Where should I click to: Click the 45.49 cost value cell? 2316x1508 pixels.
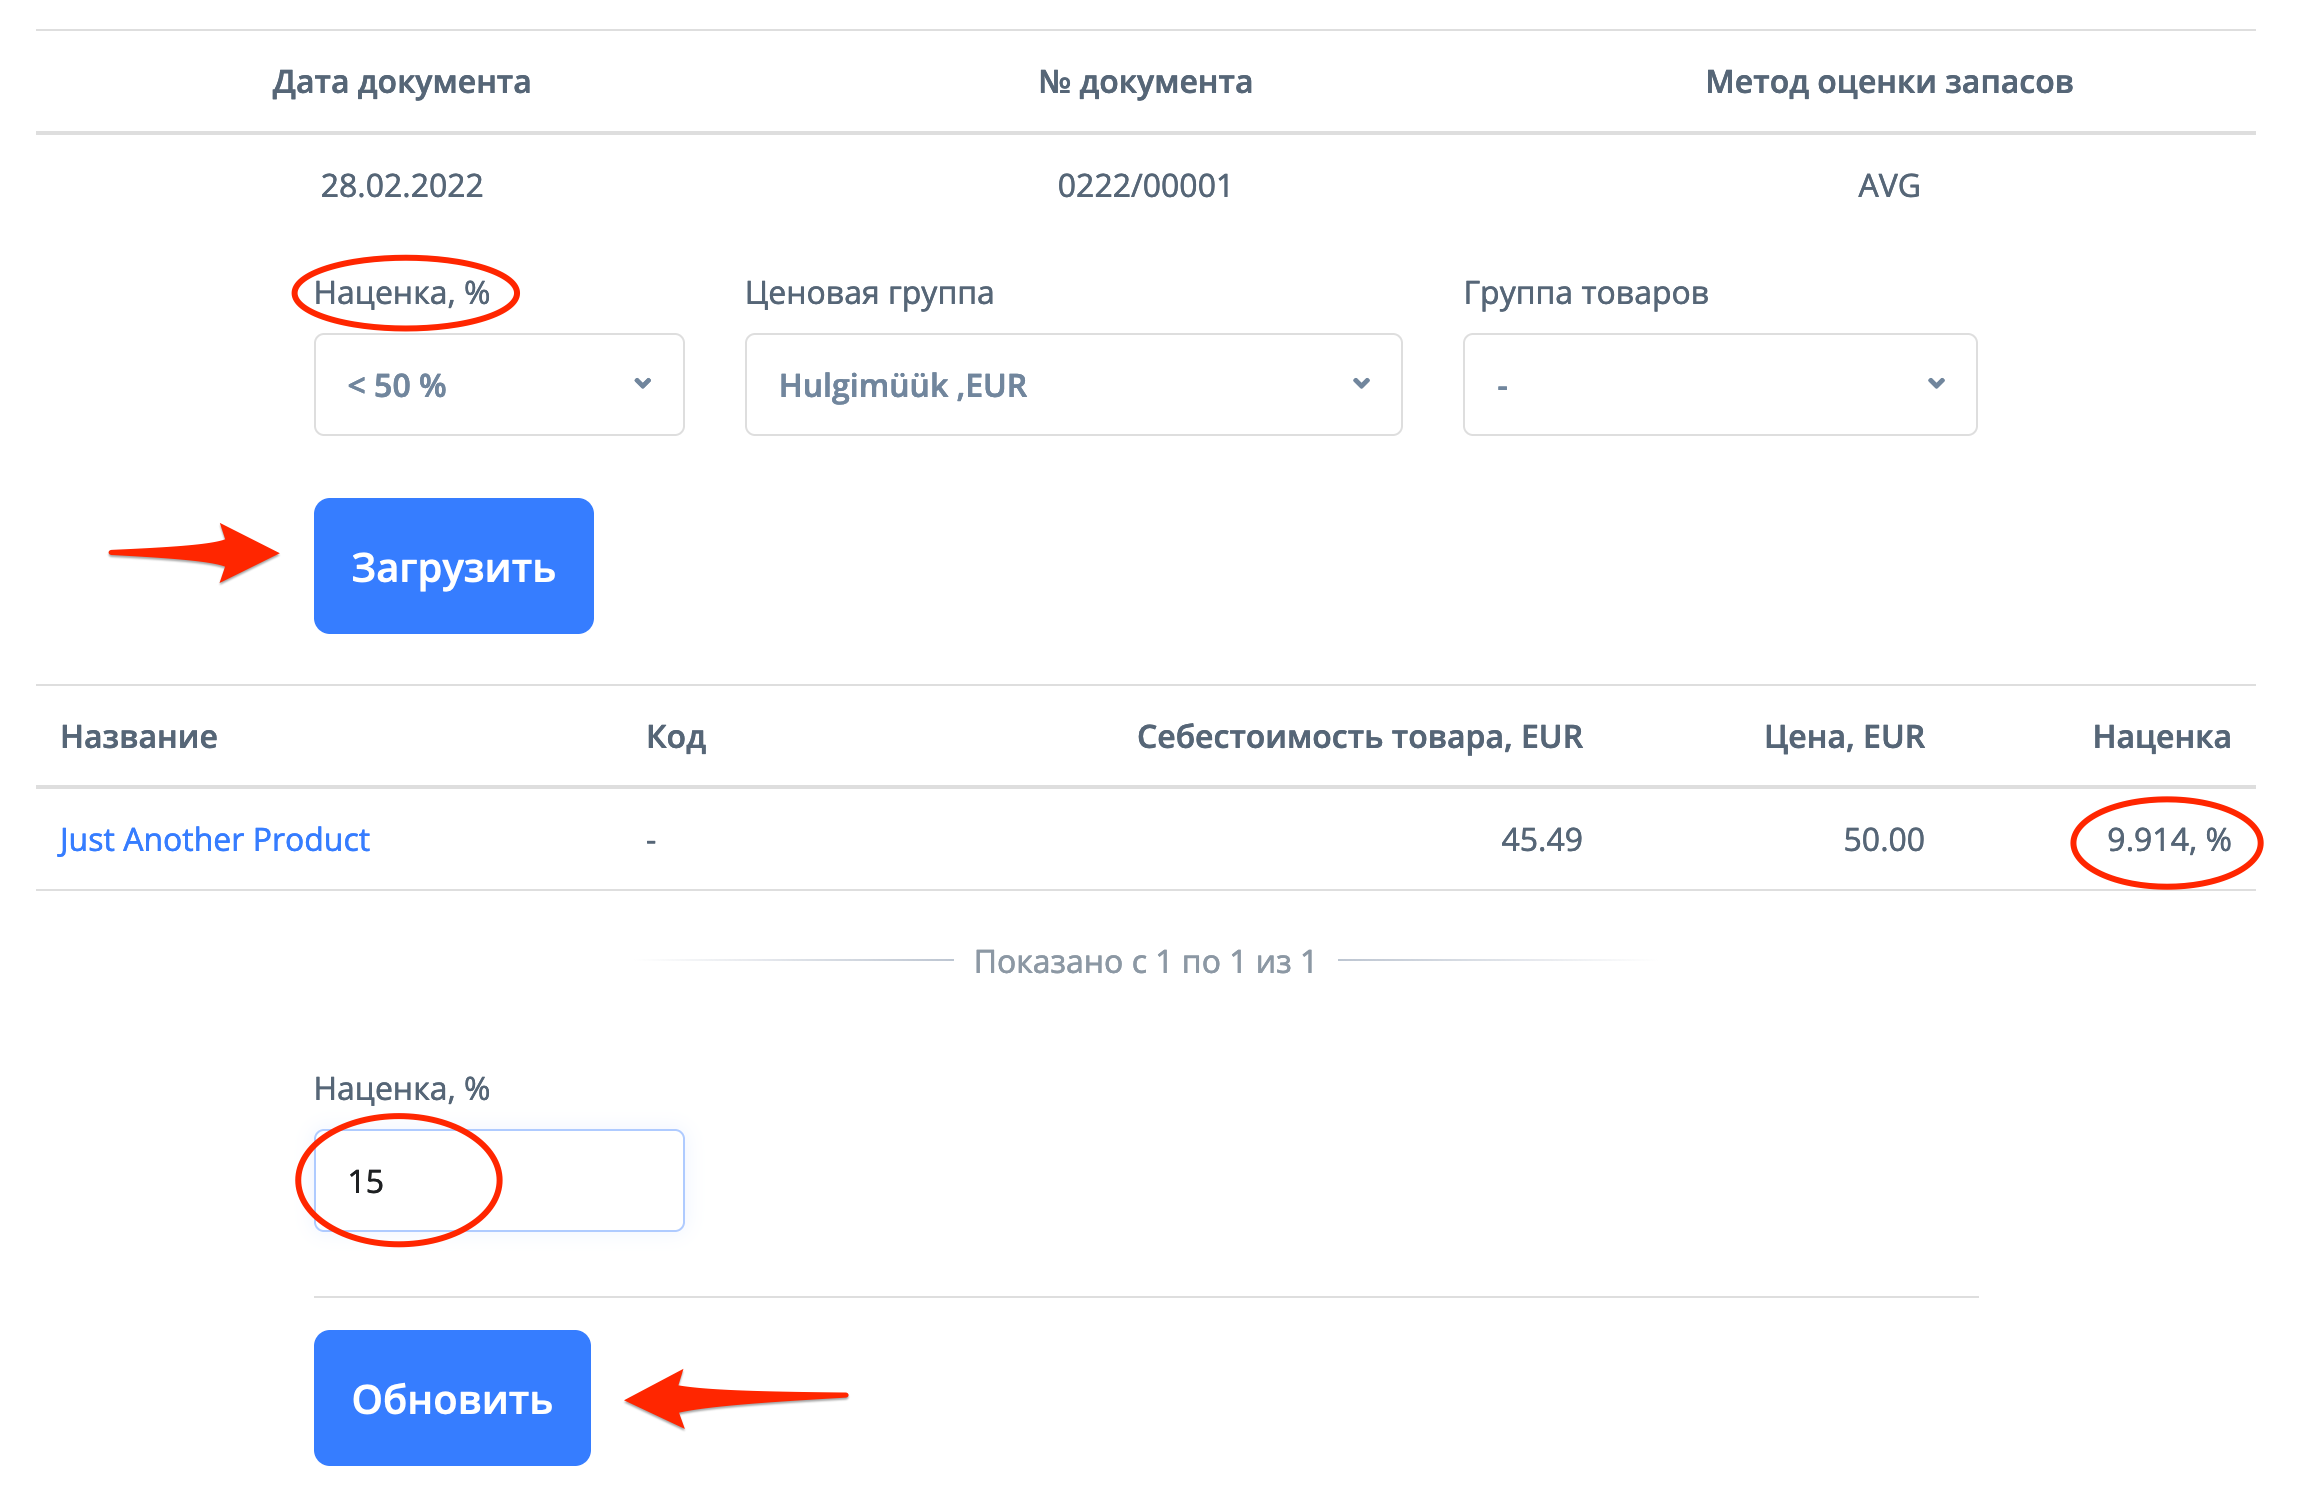tap(1541, 840)
